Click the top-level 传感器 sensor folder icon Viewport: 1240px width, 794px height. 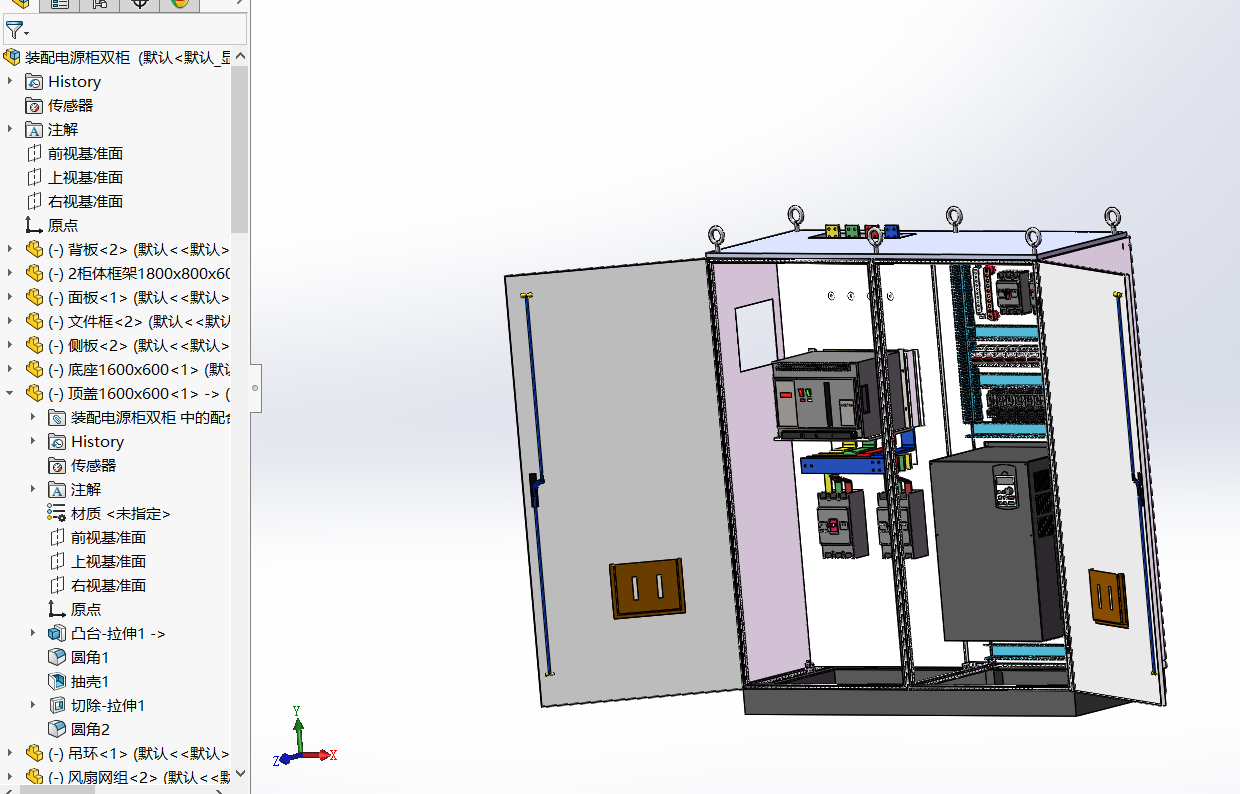click(x=35, y=105)
